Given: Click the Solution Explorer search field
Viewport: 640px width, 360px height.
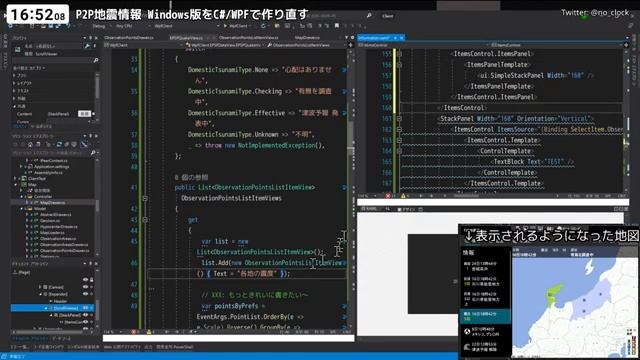Looking at the screenshot, I should [51, 153].
